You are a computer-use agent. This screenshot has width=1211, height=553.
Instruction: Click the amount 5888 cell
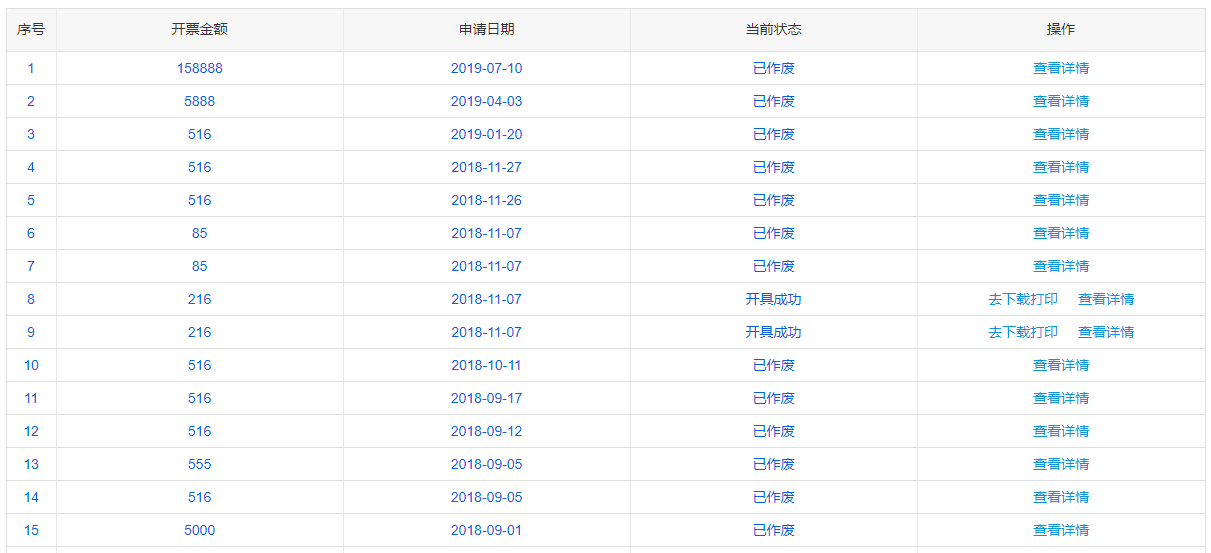pyautogui.click(x=200, y=101)
